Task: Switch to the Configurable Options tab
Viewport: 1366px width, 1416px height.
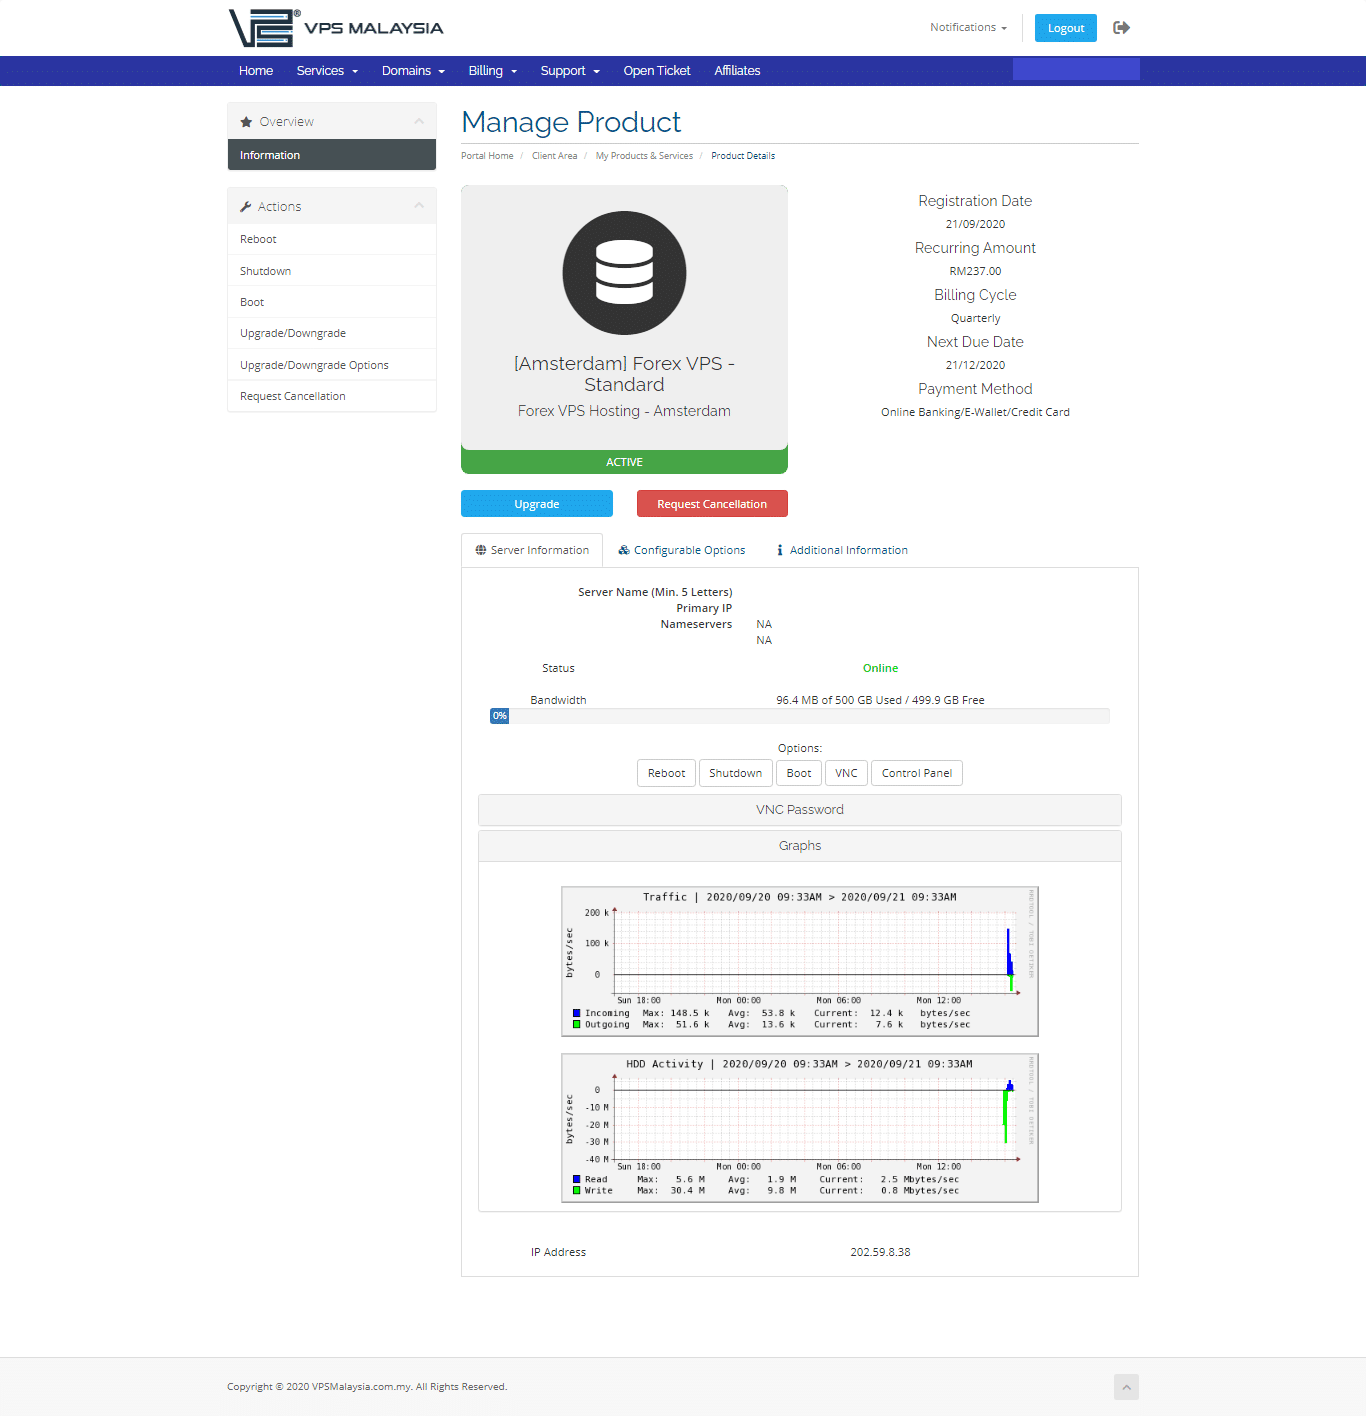Action: click(682, 550)
